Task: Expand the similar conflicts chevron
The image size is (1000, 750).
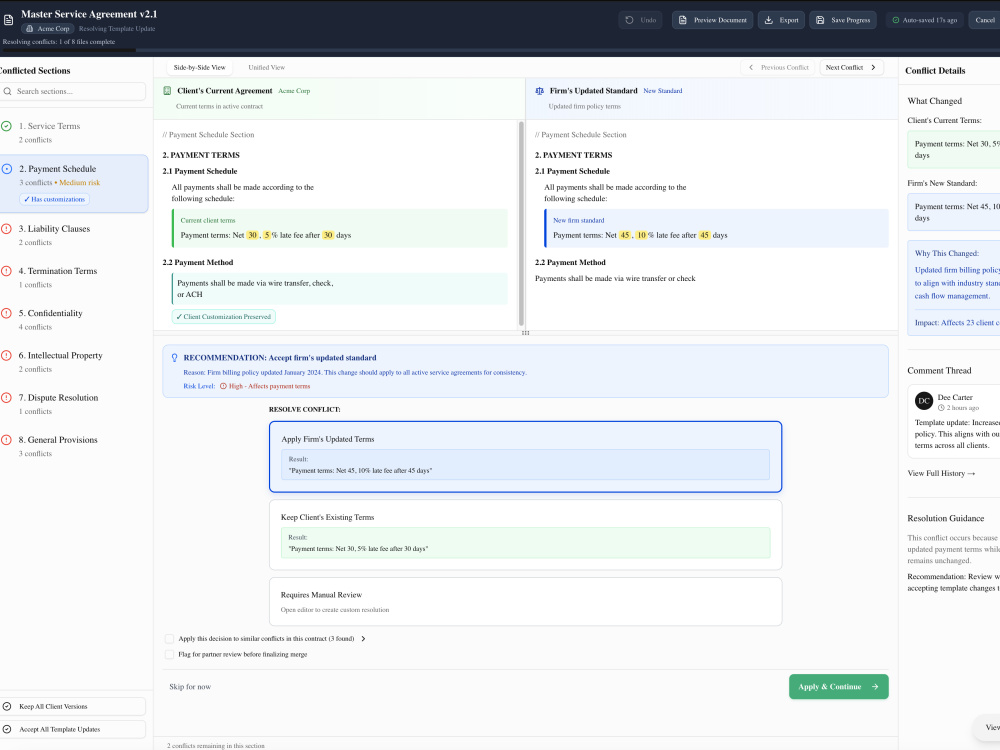Action: coord(364,638)
